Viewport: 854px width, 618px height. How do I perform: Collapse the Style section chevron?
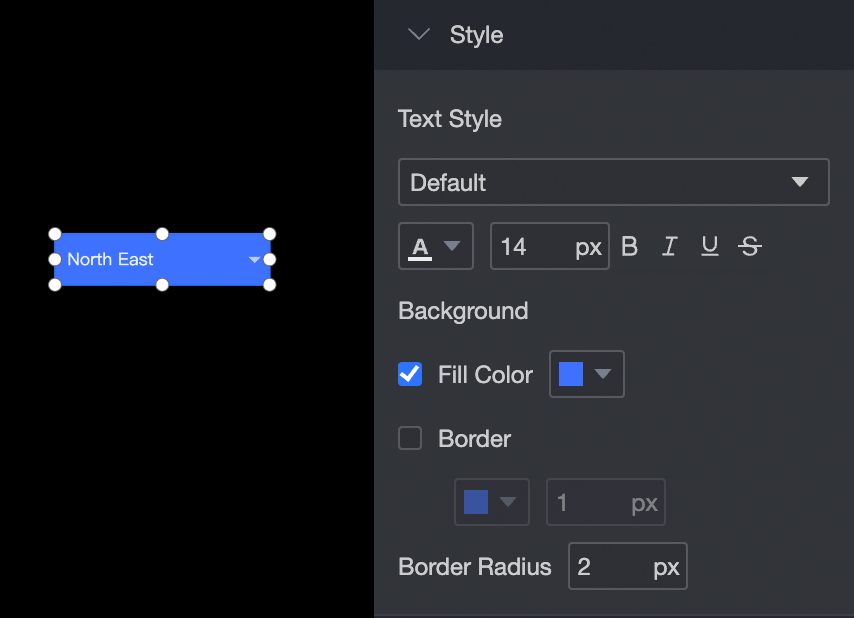pos(420,35)
